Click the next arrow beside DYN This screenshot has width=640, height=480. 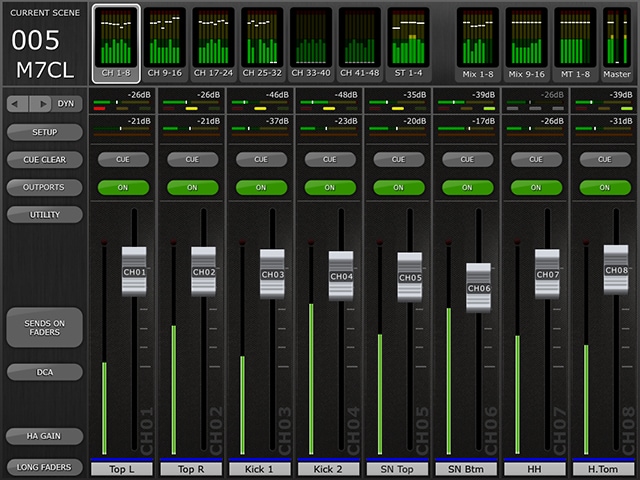point(42,103)
